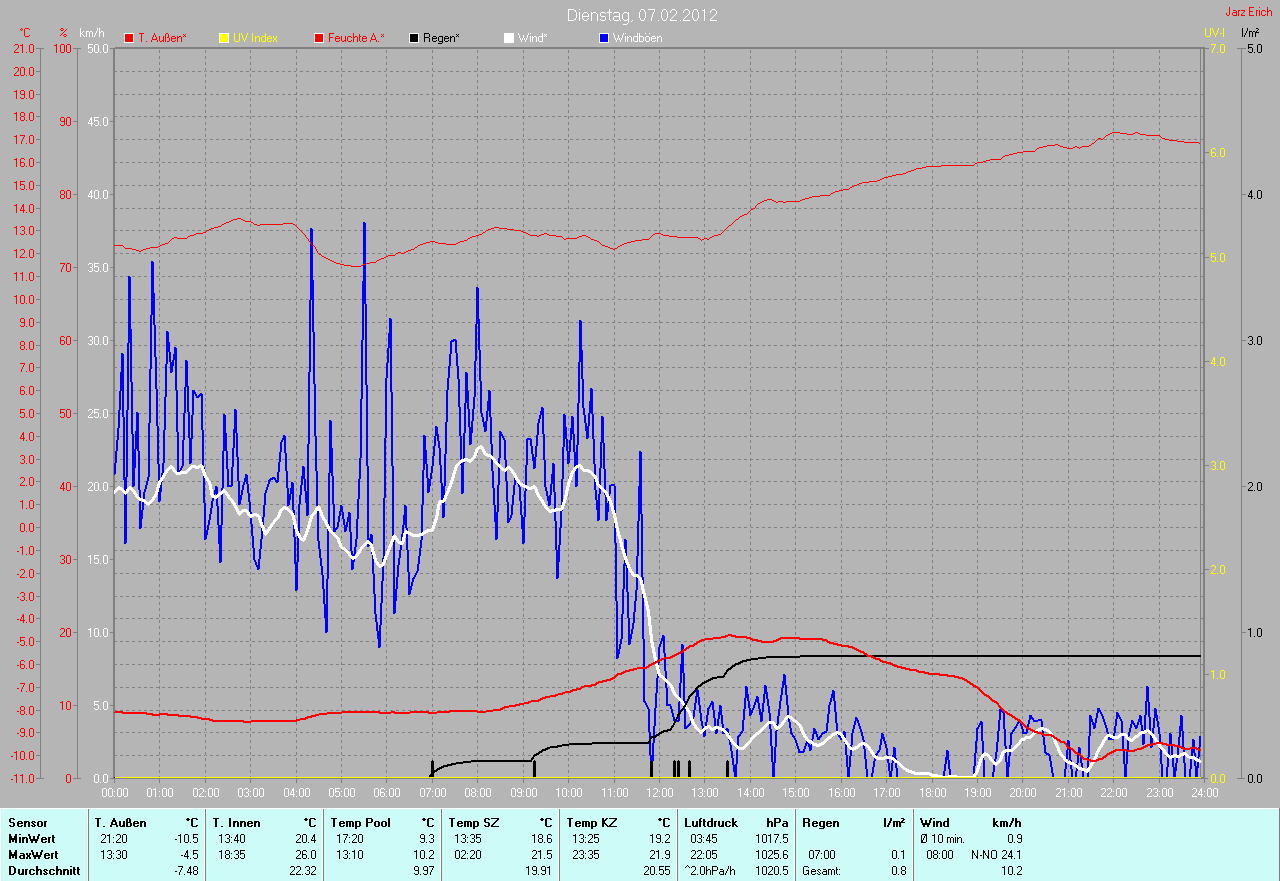Click the T. Innen column header
This screenshot has height=881, width=1280.
tap(236, 822)
